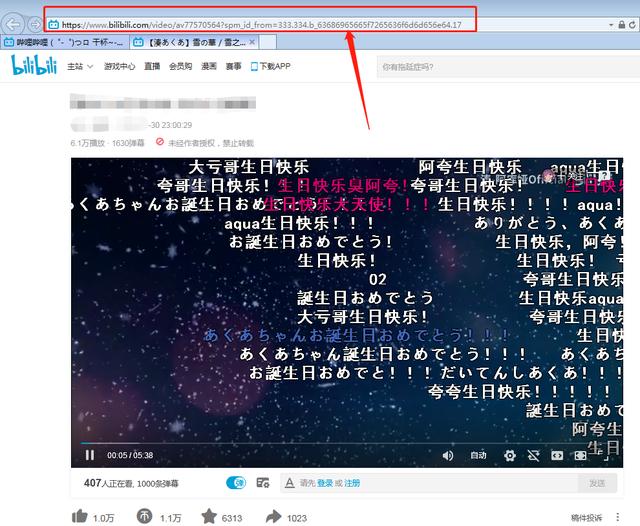Open the address bar dropdown arrow
This screenshot has width=640, height=526.
pyautogui.click(x=610, y=23)
